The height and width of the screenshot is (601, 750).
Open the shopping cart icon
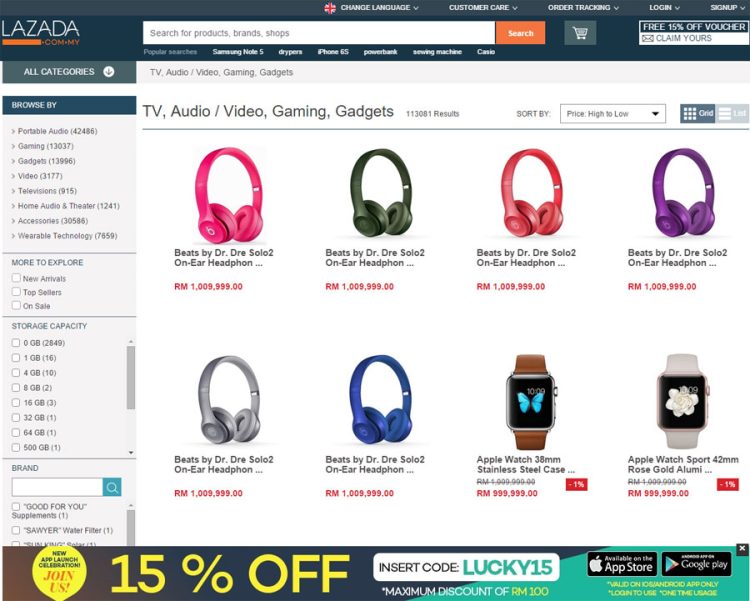point(580,33)
